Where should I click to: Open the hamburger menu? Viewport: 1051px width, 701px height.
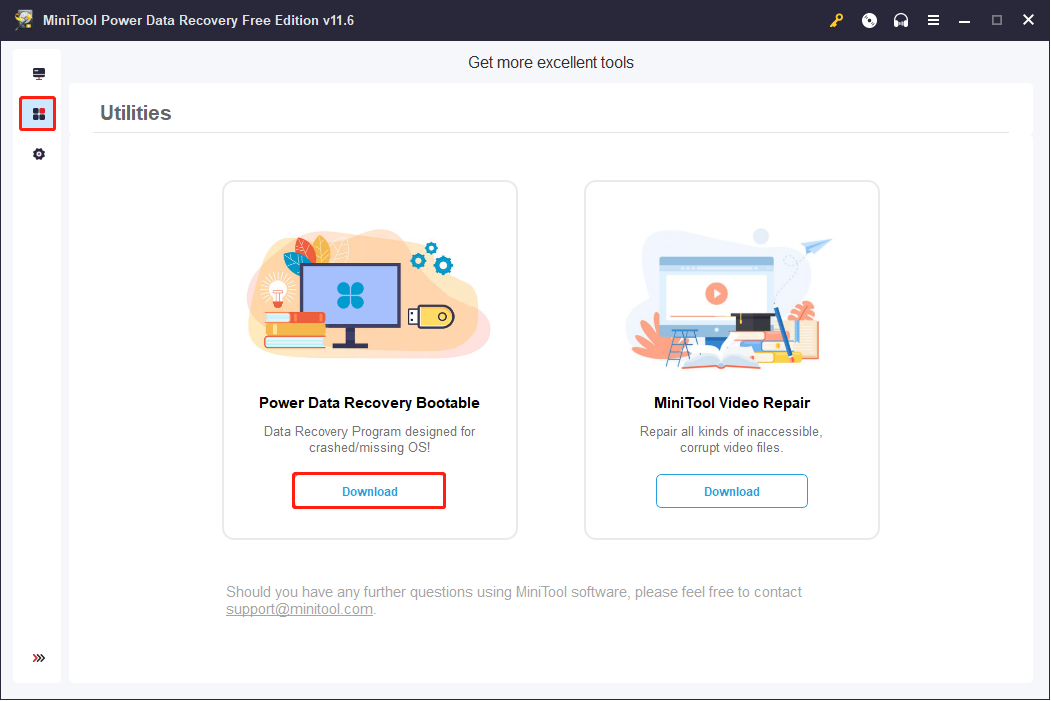933,20
